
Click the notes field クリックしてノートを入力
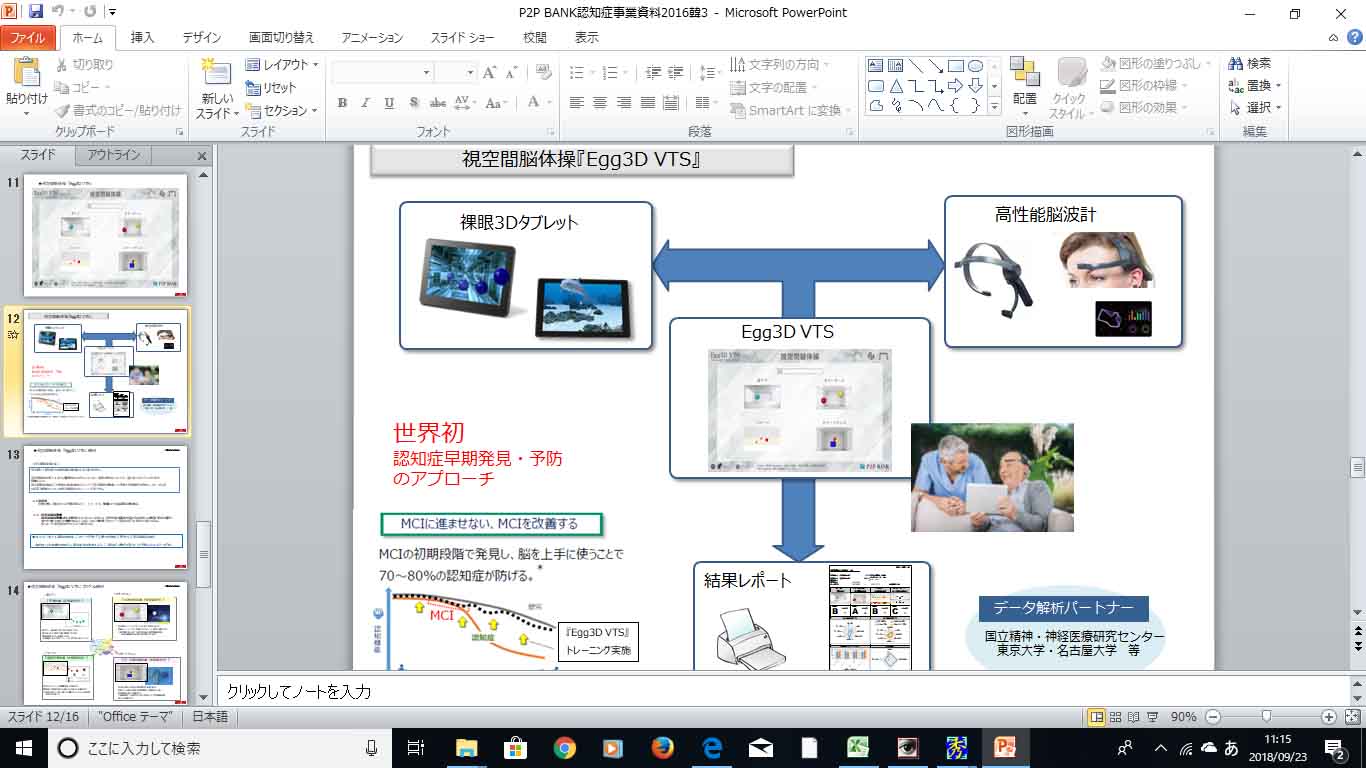(783, 691)
